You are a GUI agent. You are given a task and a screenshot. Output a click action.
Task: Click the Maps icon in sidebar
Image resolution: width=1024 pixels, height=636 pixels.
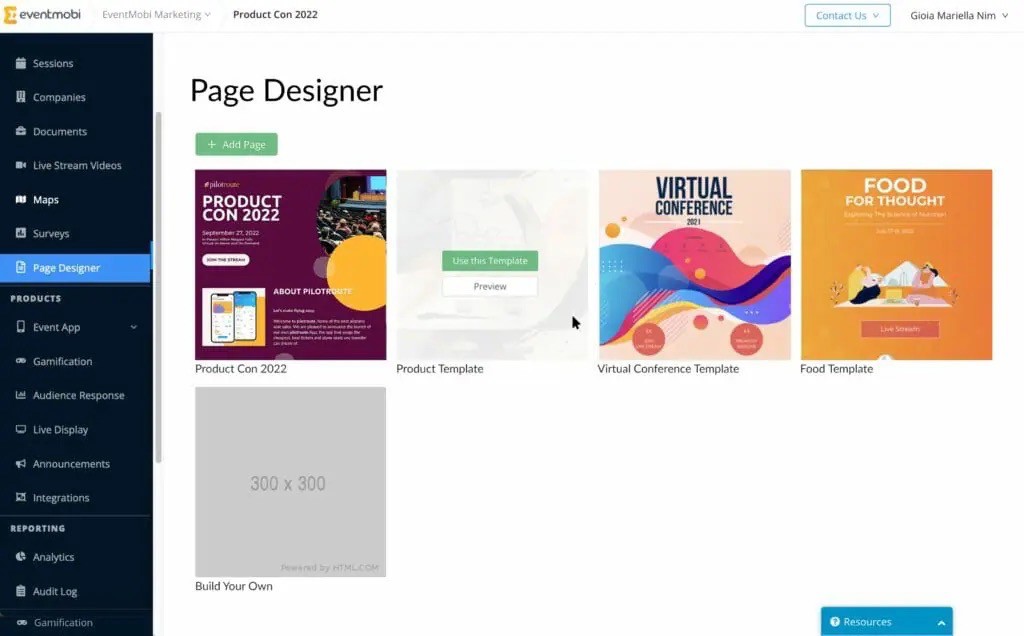pos(21,199)
